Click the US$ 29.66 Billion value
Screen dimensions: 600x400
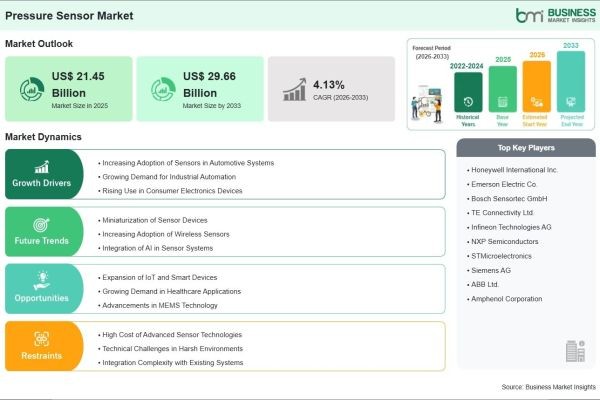click(209, 85)
